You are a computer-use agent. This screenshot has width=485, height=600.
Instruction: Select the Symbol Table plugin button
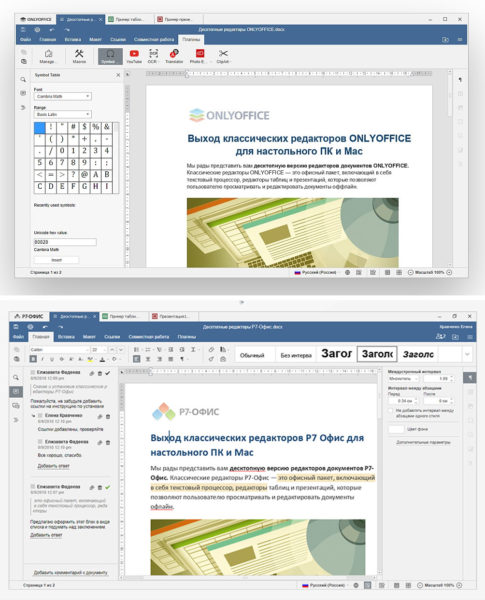pos(110,56)
